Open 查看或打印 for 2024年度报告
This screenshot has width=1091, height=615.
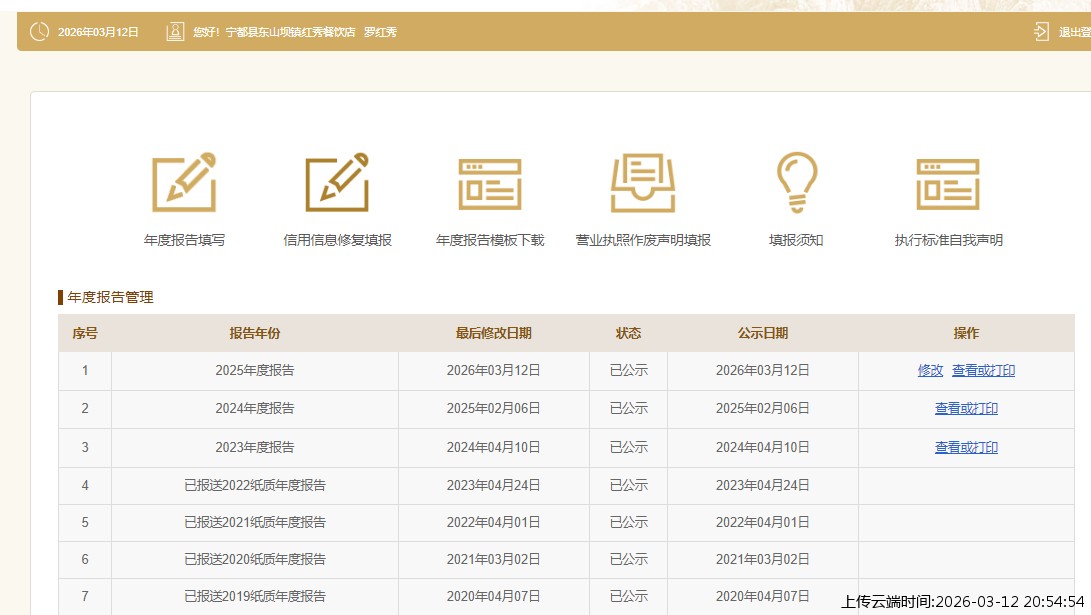(x=966, y=408)
